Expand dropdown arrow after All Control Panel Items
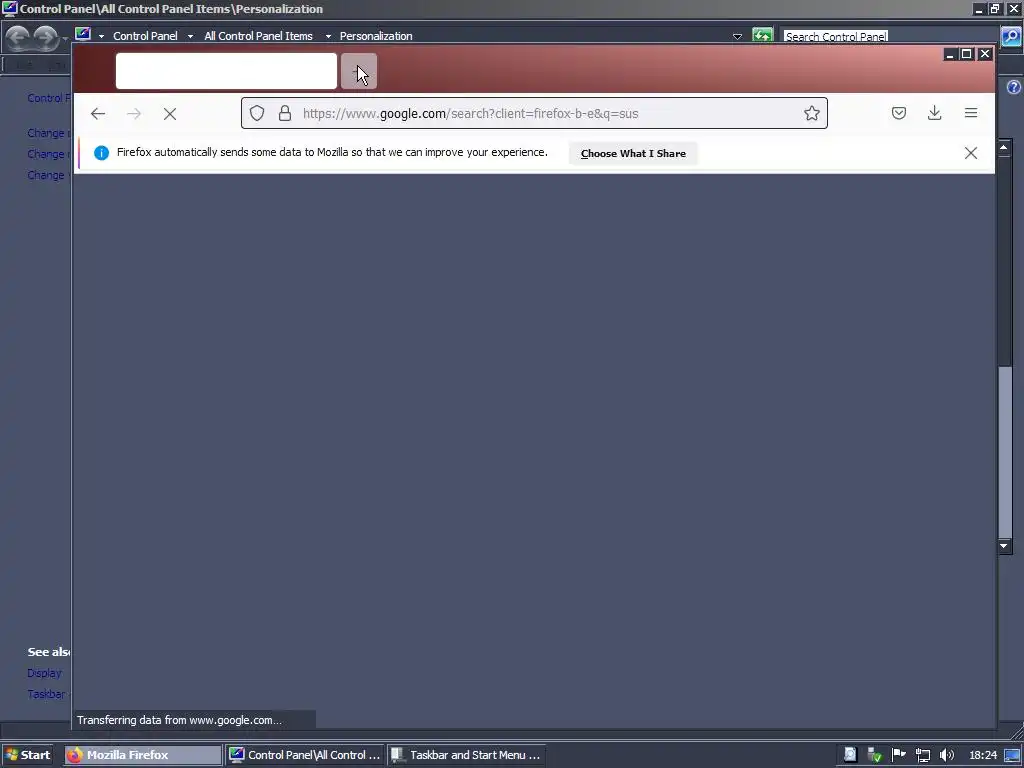 (328, 37)
